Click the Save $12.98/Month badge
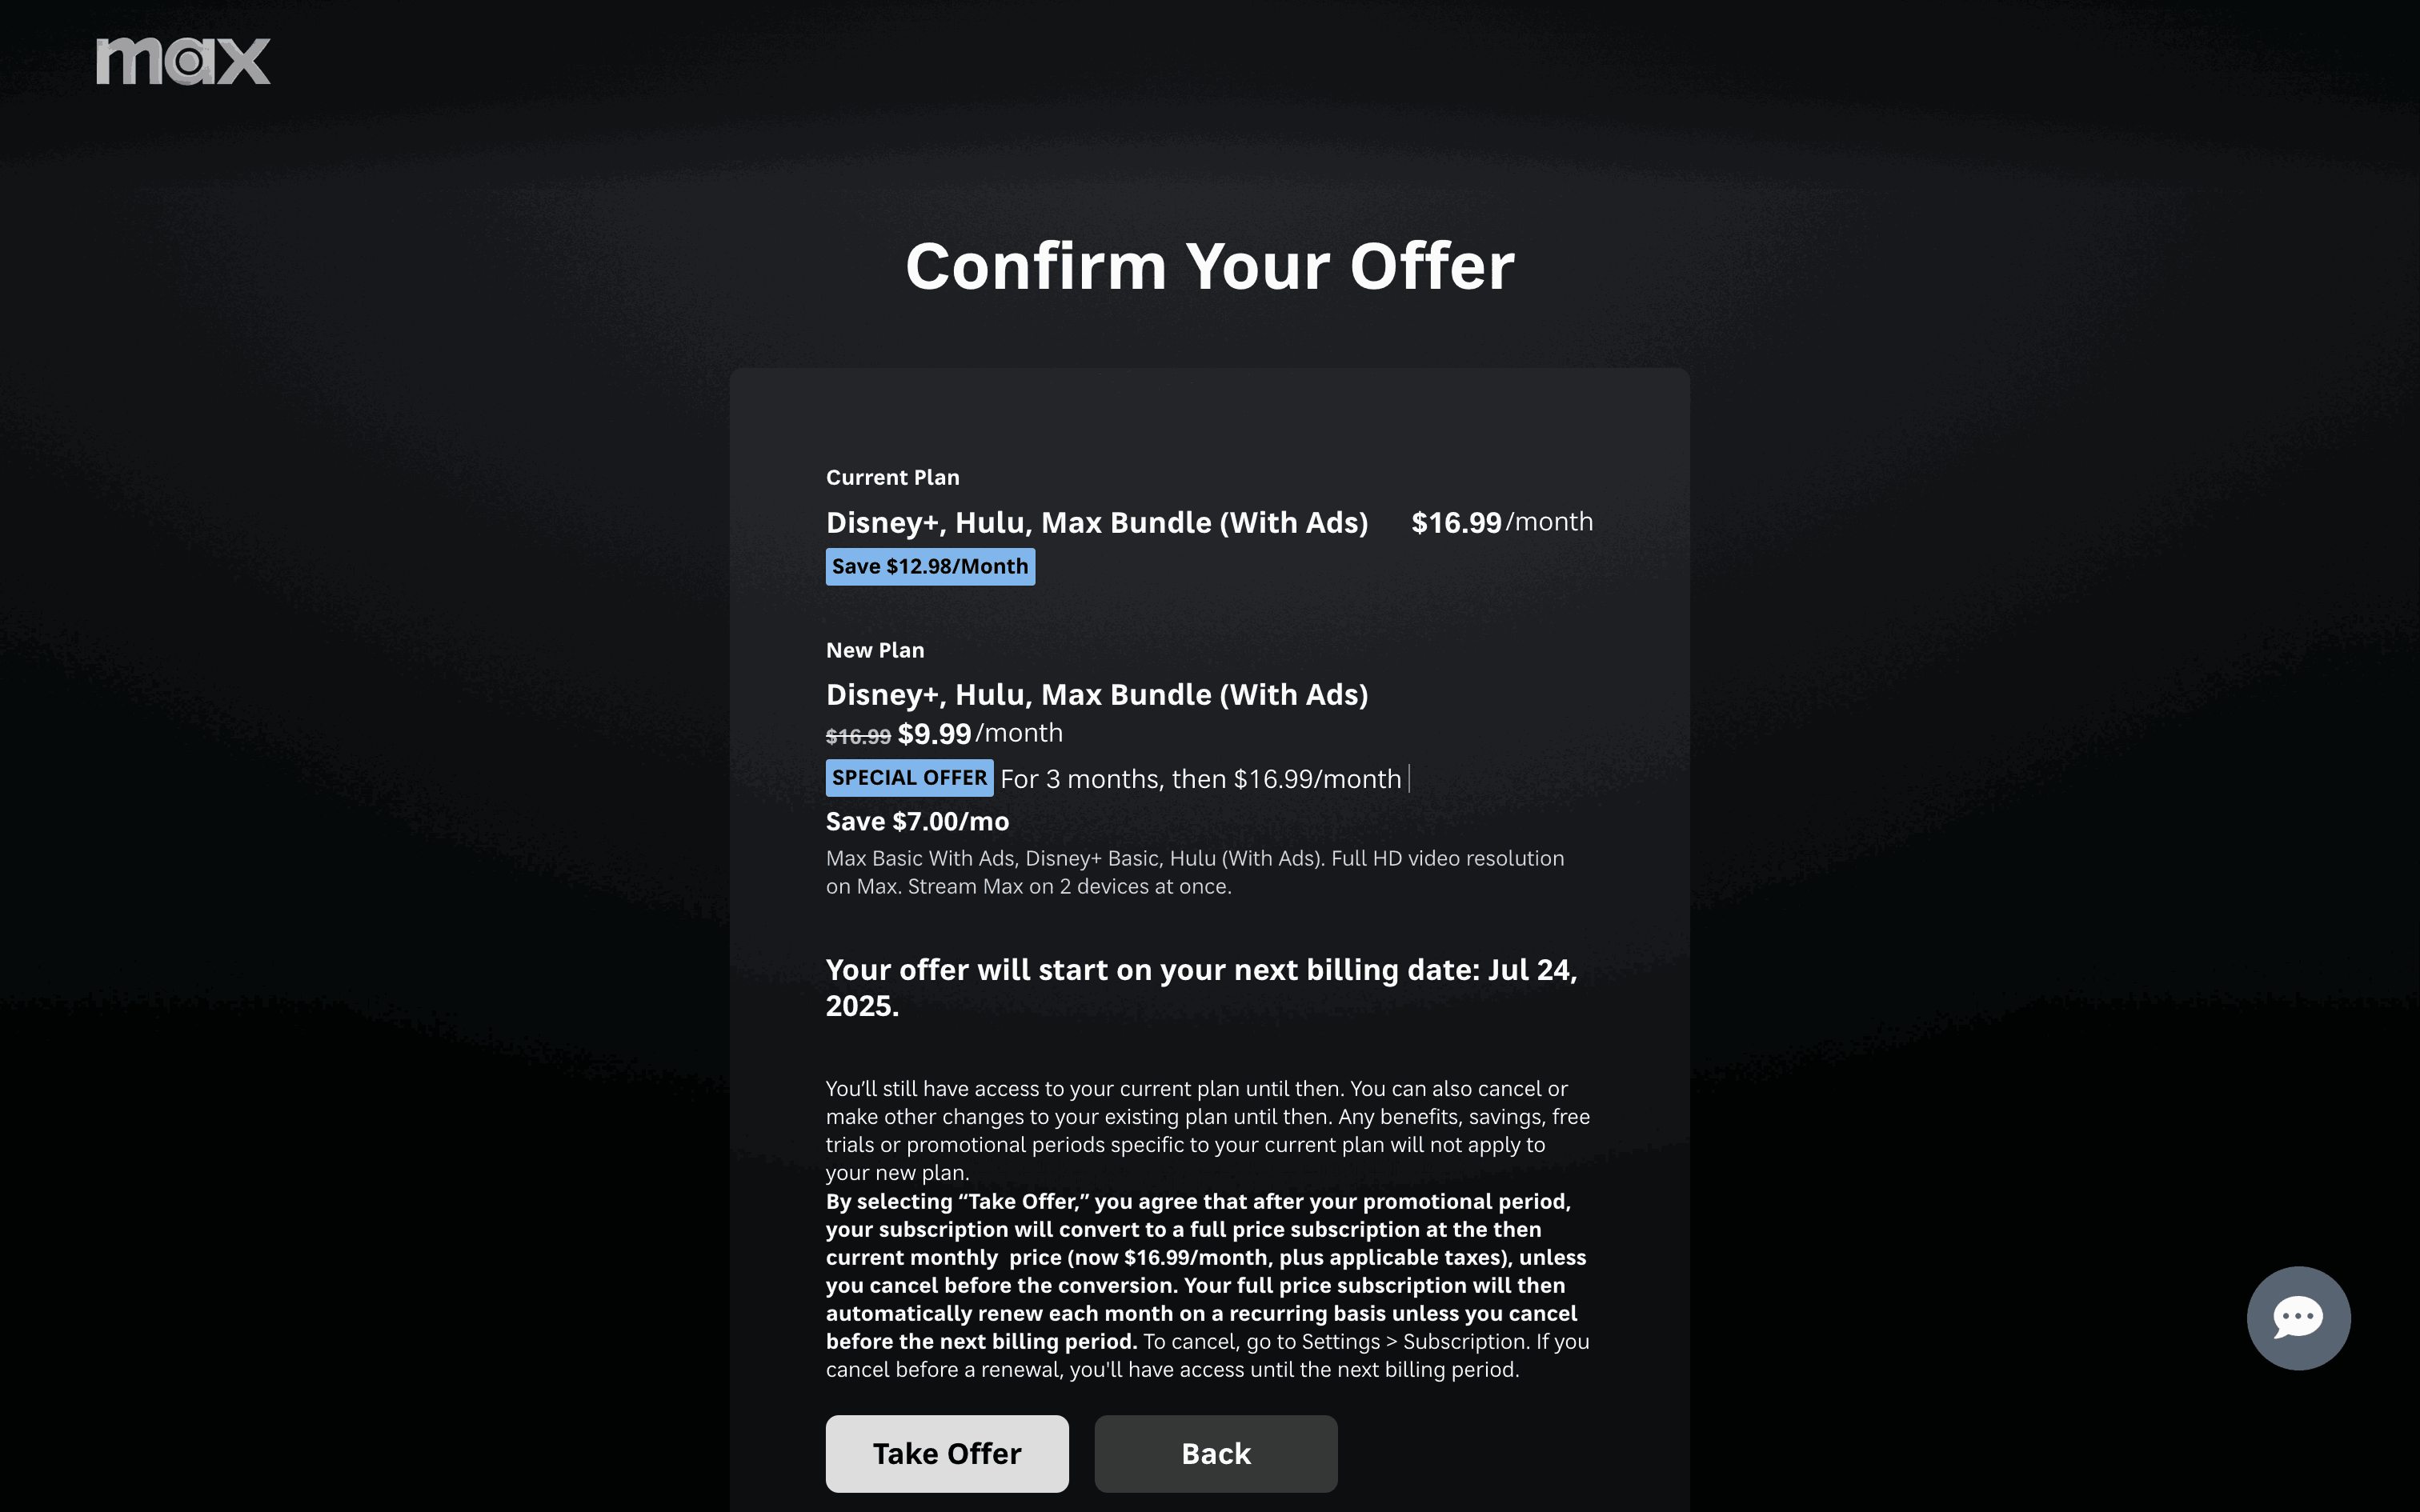2420x1512 pixels. pos(929,567)
